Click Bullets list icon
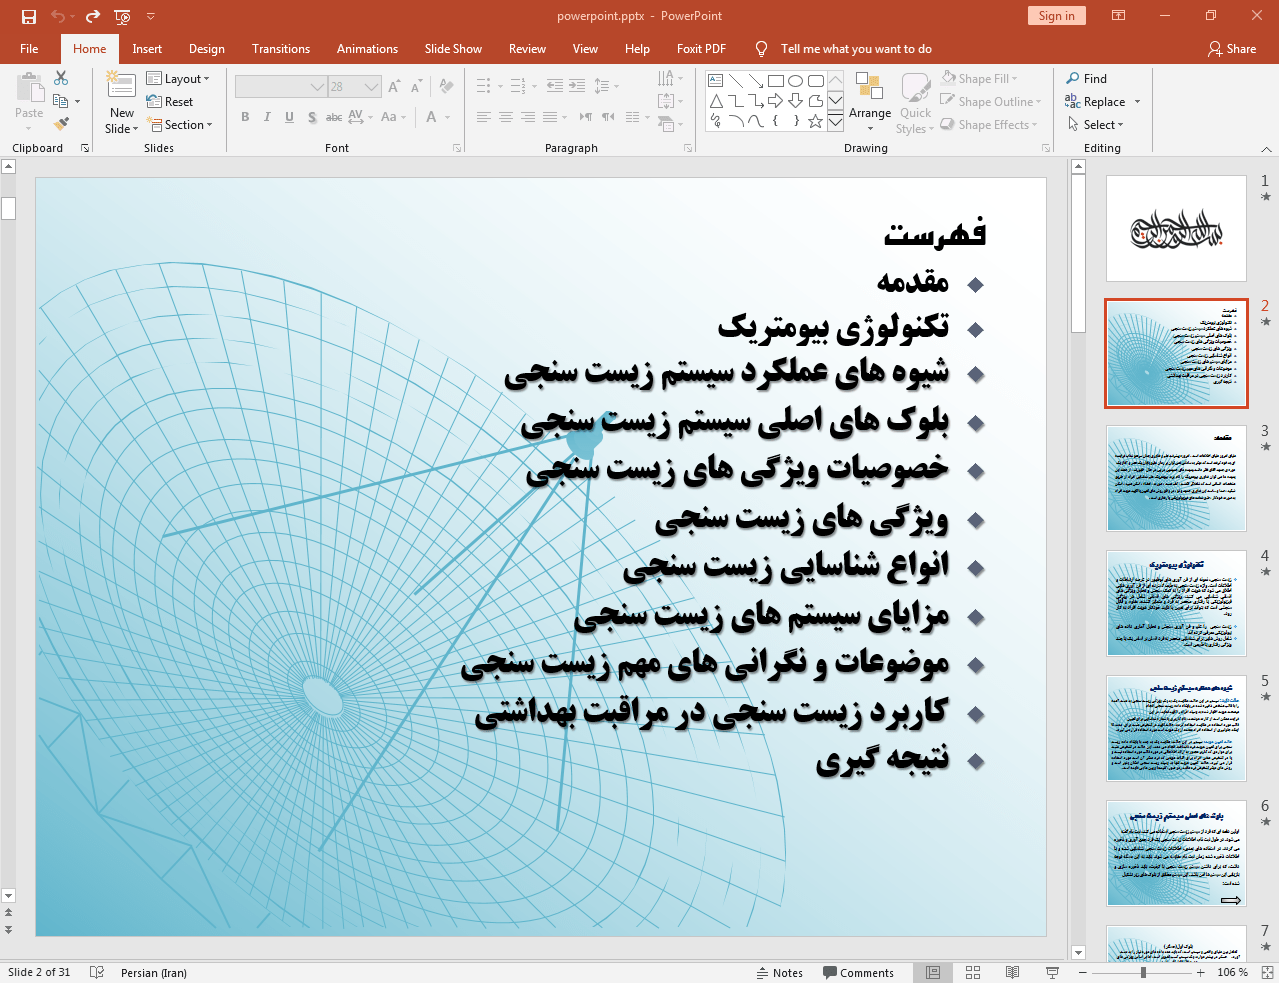 pyautogui.click(x=484, y=86)
